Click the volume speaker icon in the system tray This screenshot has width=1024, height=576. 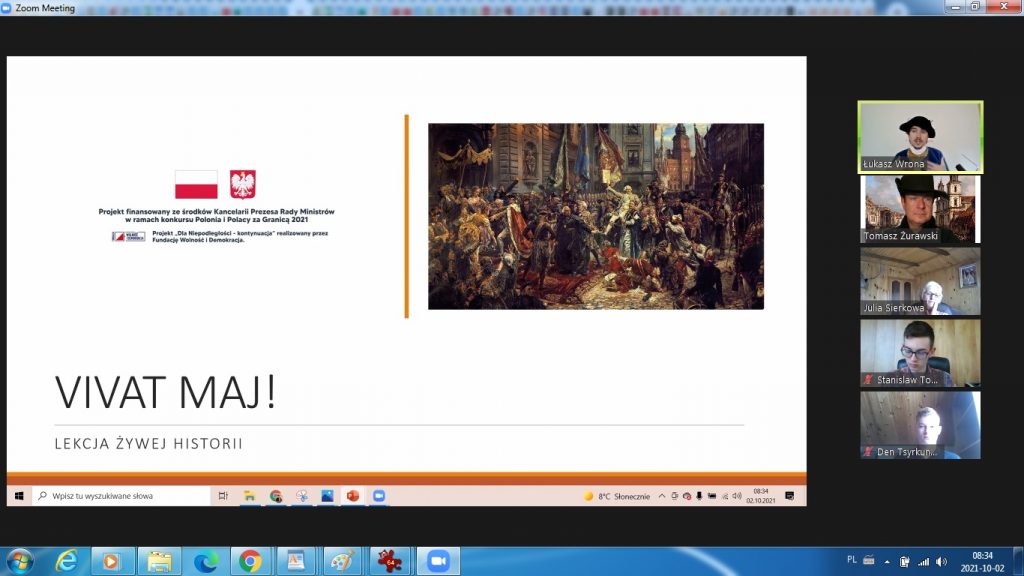pyautogui.click(x=940, y=561)
